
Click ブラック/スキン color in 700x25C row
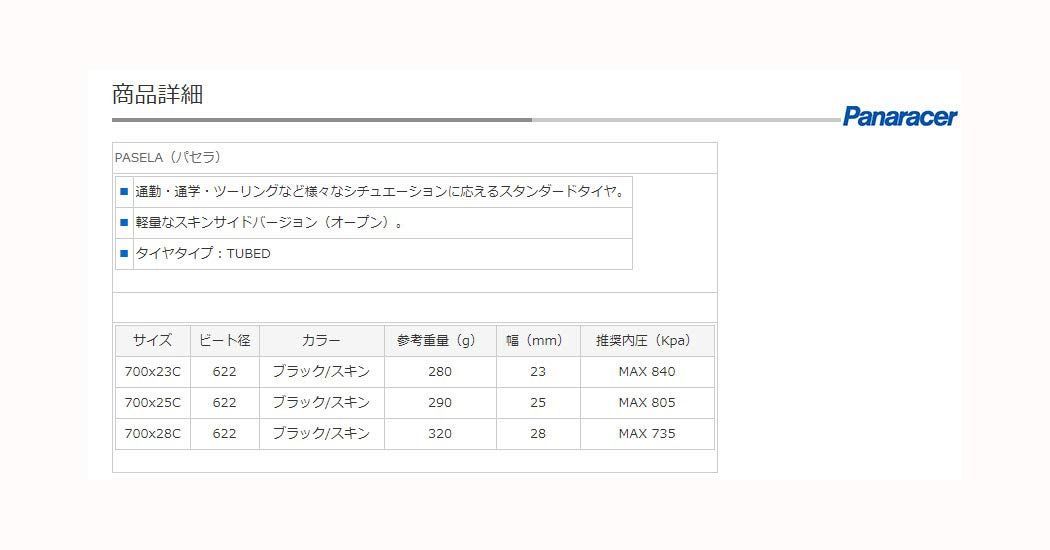pos(321,403)
